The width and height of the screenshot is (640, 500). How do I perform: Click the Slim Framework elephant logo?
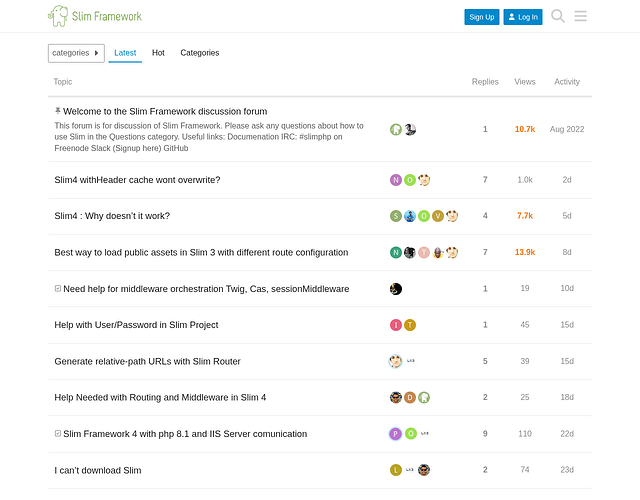point(95,16)
